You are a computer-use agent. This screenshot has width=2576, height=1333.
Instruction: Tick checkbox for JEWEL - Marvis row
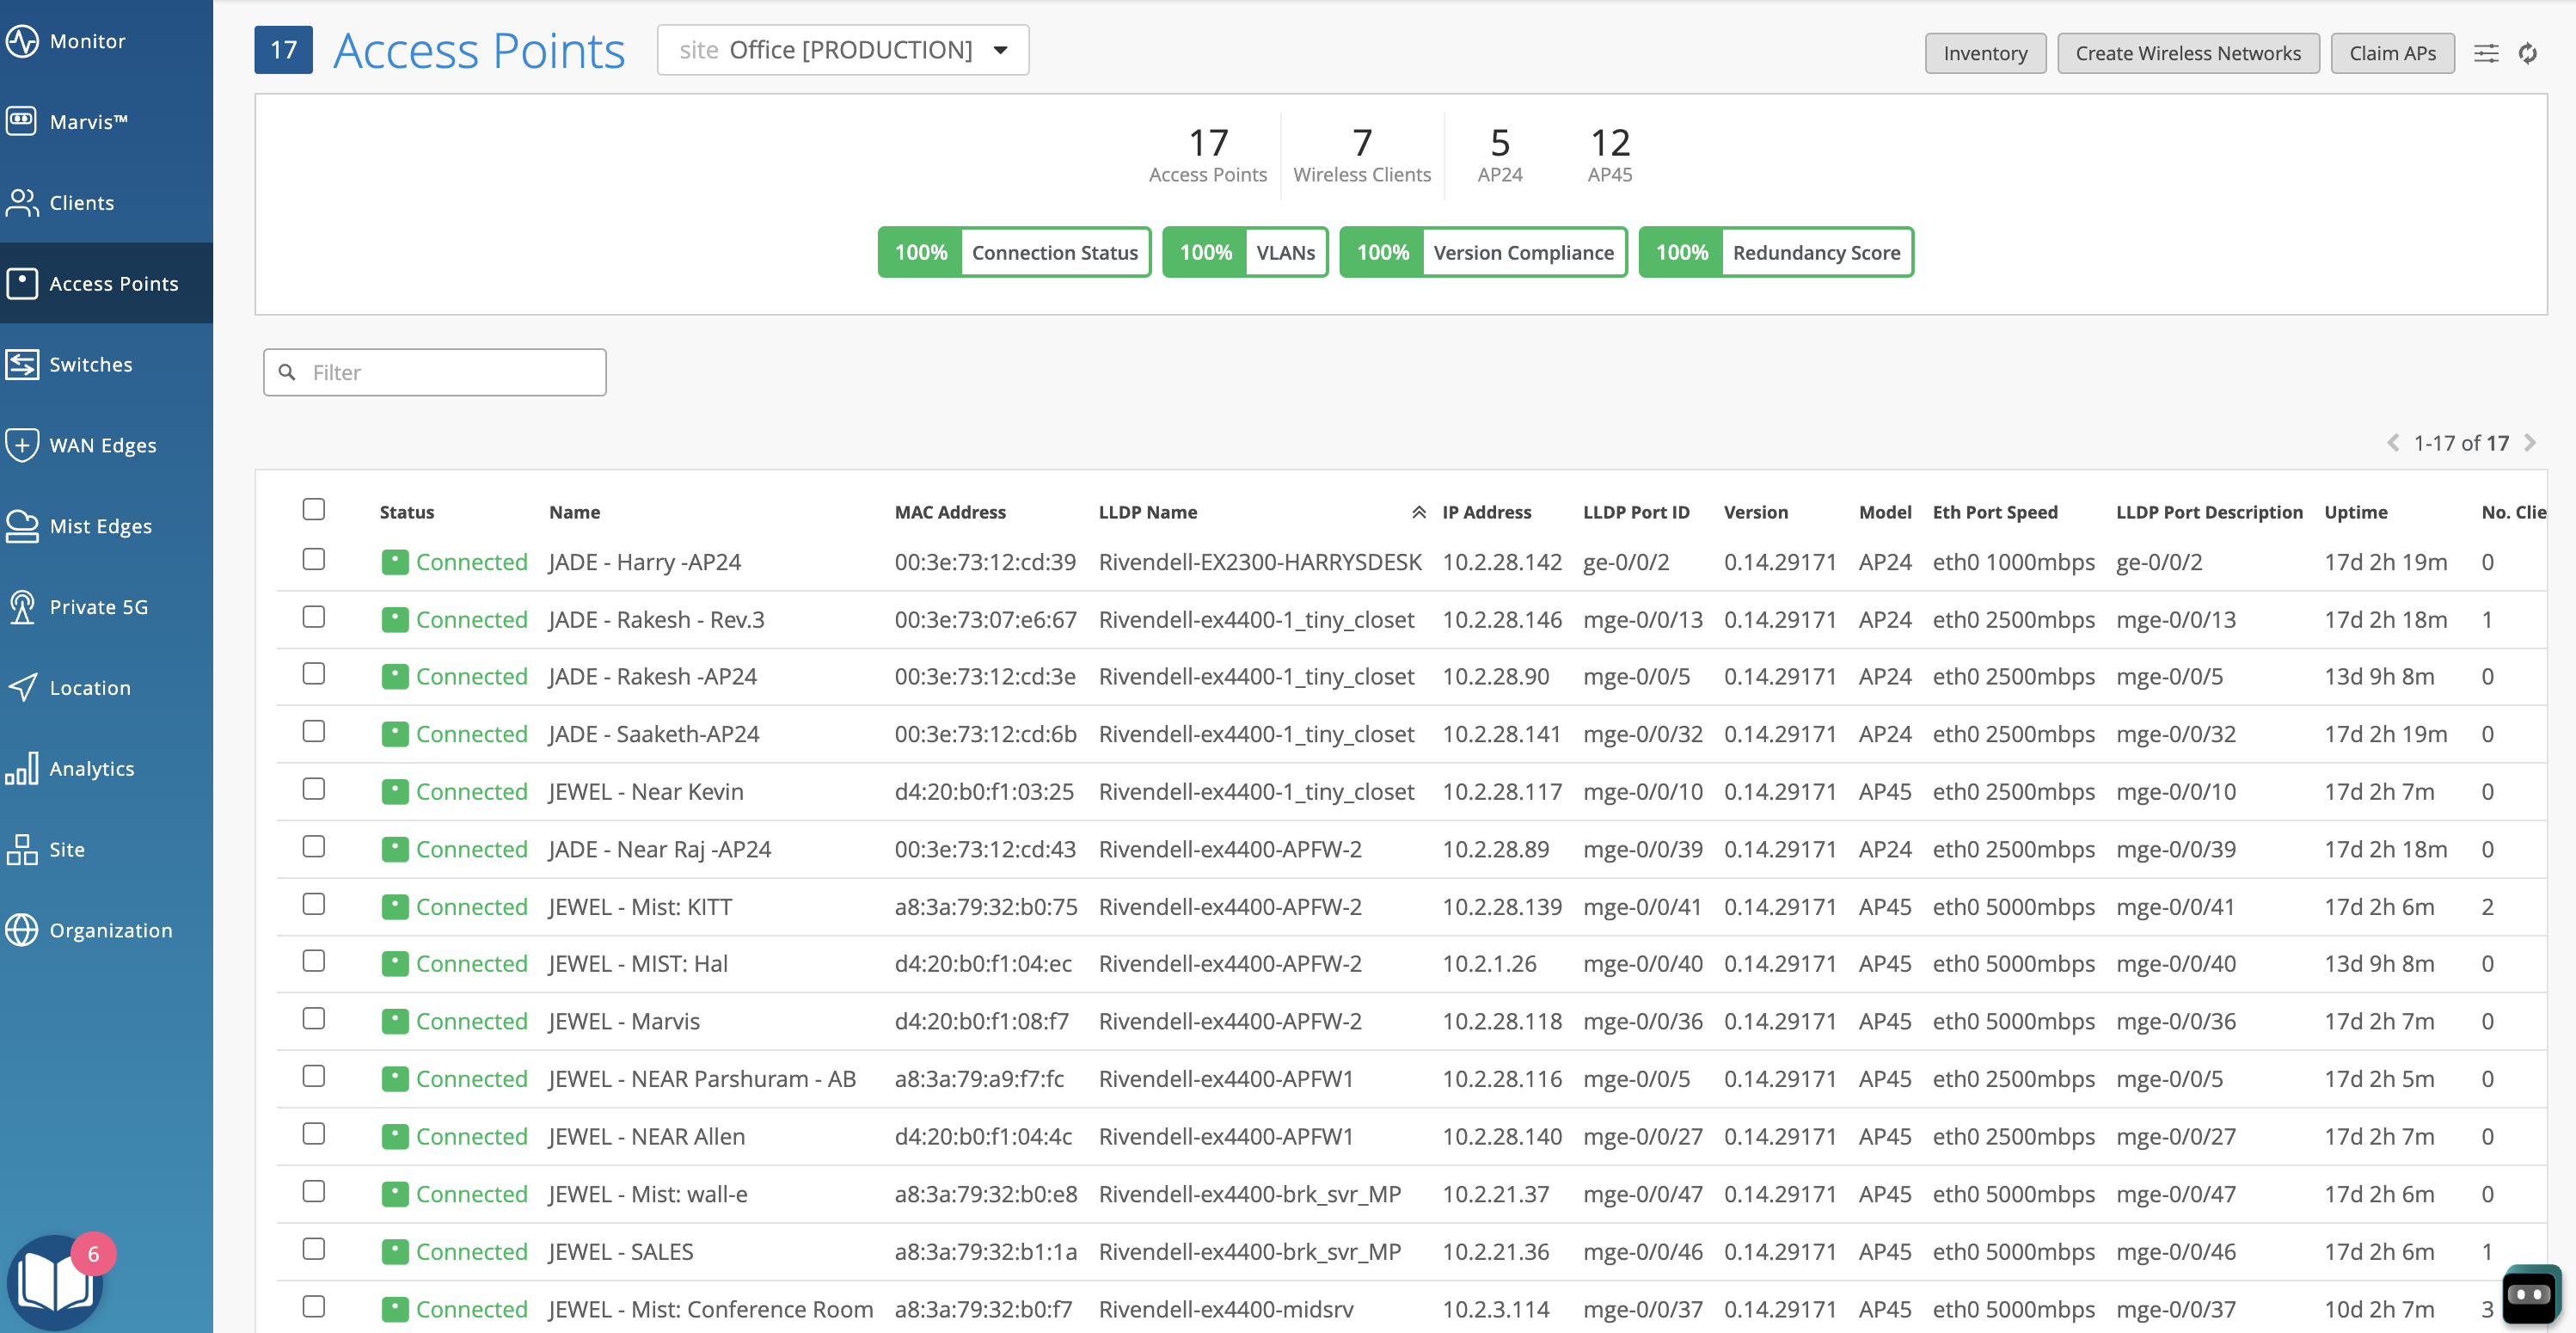click(x=314, y=1018)
